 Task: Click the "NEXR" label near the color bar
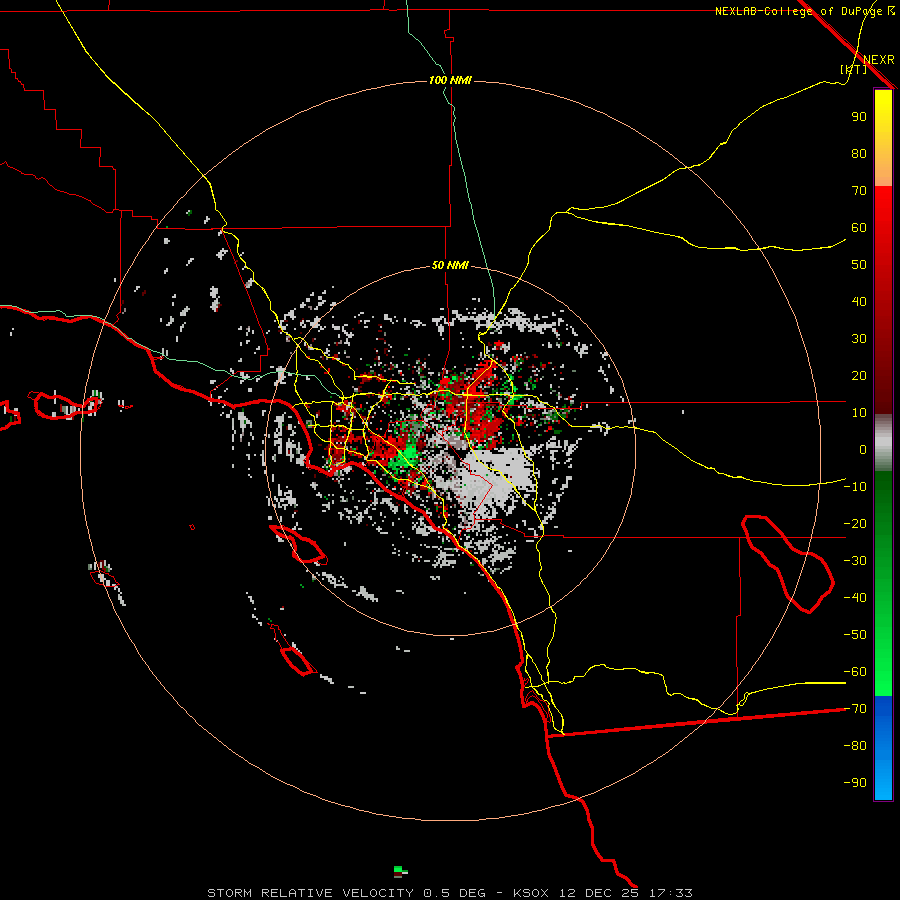[x=878, y=60]
